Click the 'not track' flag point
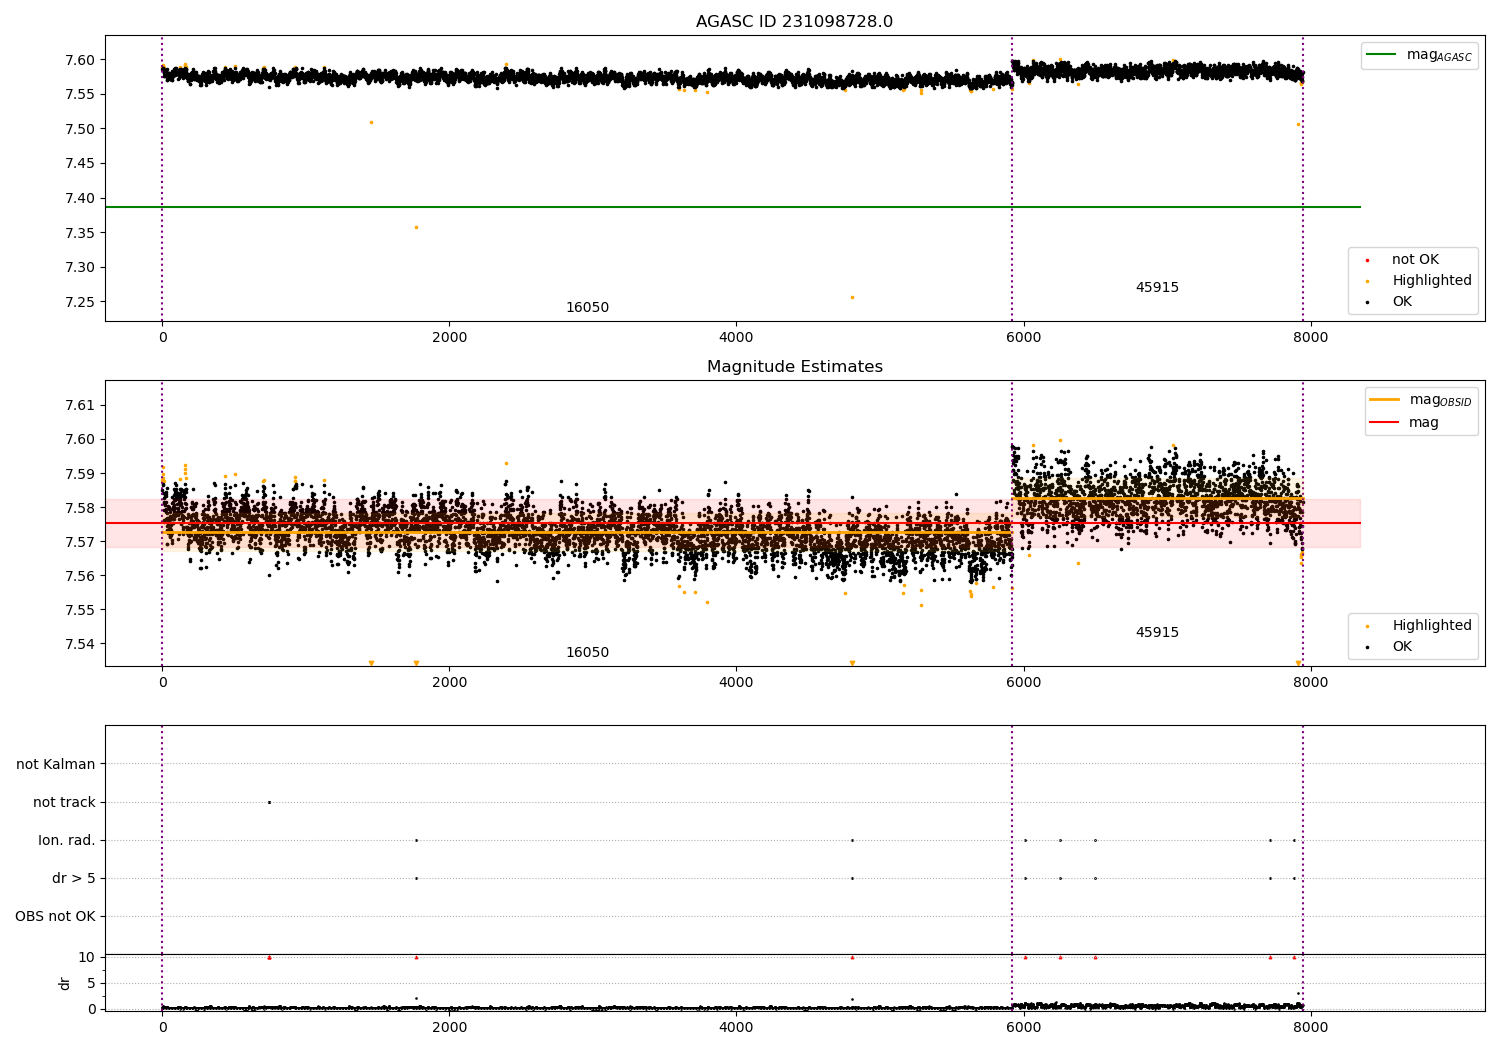 269,802
